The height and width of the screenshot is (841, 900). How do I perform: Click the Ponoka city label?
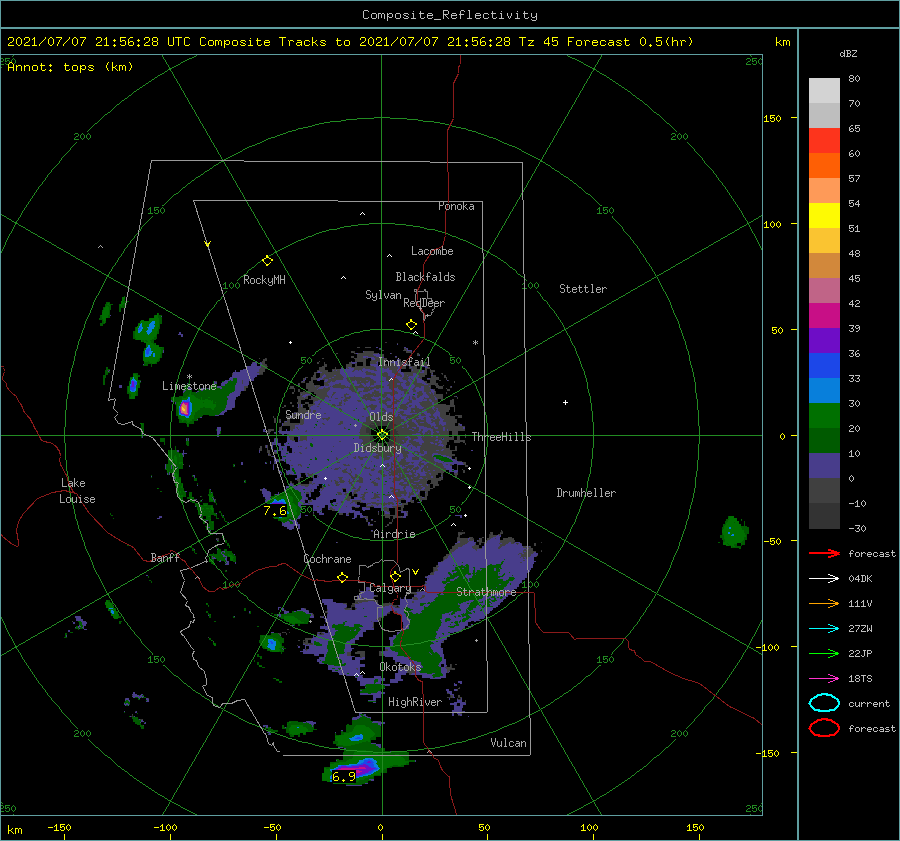[x=456, y=206]
